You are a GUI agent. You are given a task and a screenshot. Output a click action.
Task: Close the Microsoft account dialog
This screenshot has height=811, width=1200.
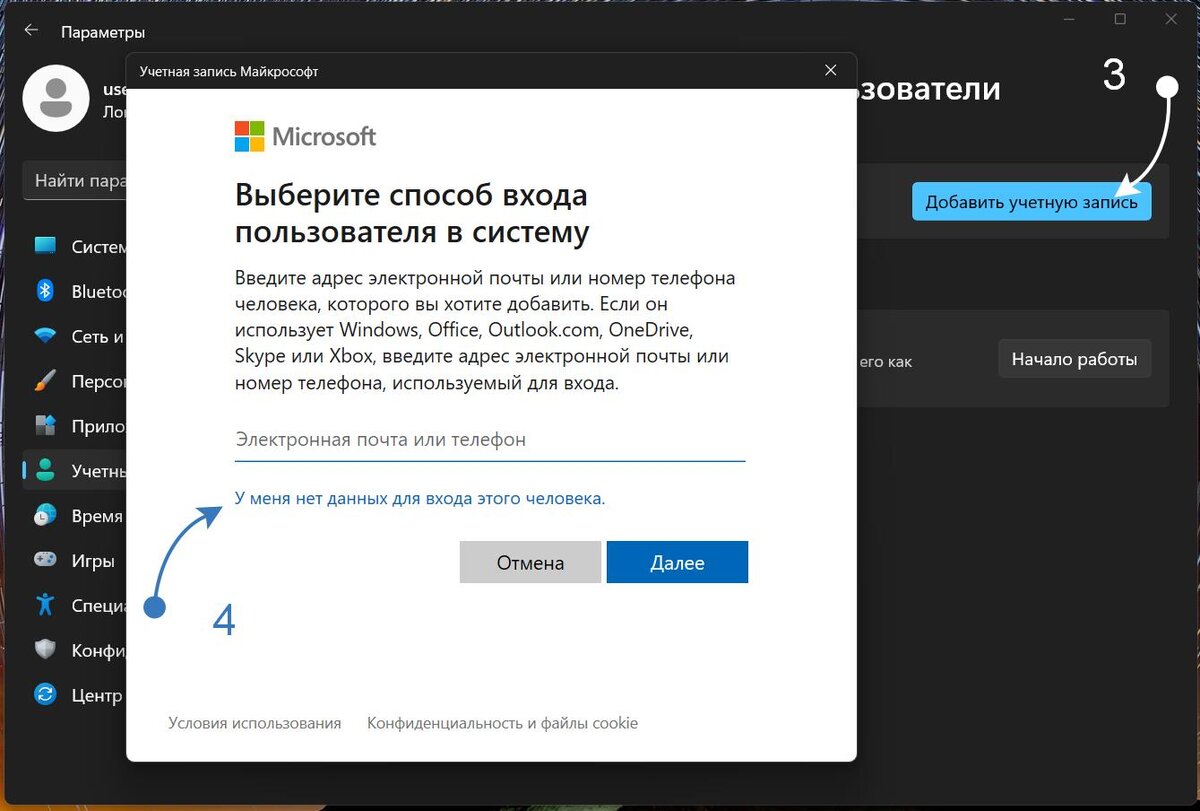pyautogui.click(x=830, y=70)
